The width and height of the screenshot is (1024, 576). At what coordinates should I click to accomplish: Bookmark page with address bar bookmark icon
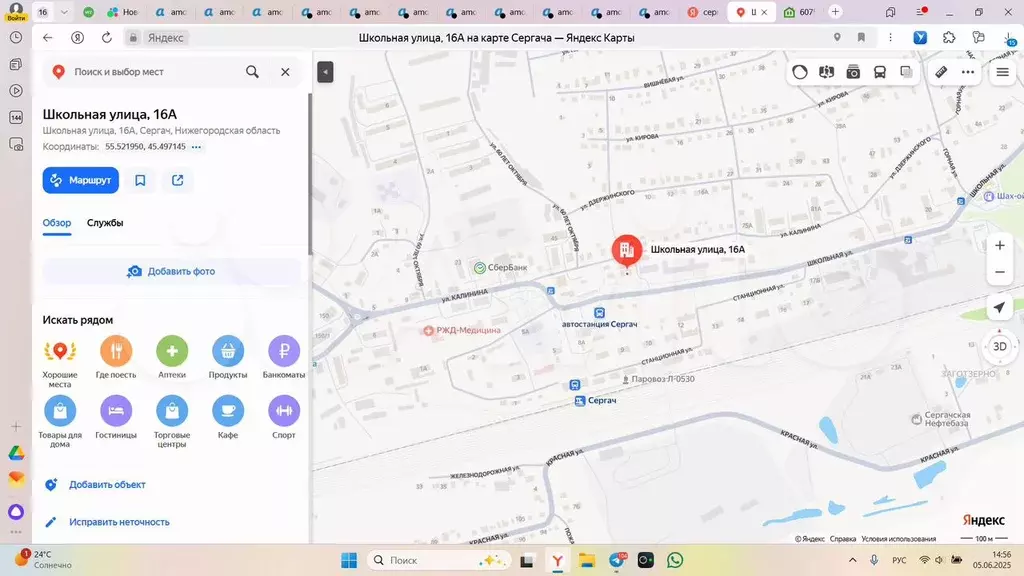coord(861,38)
